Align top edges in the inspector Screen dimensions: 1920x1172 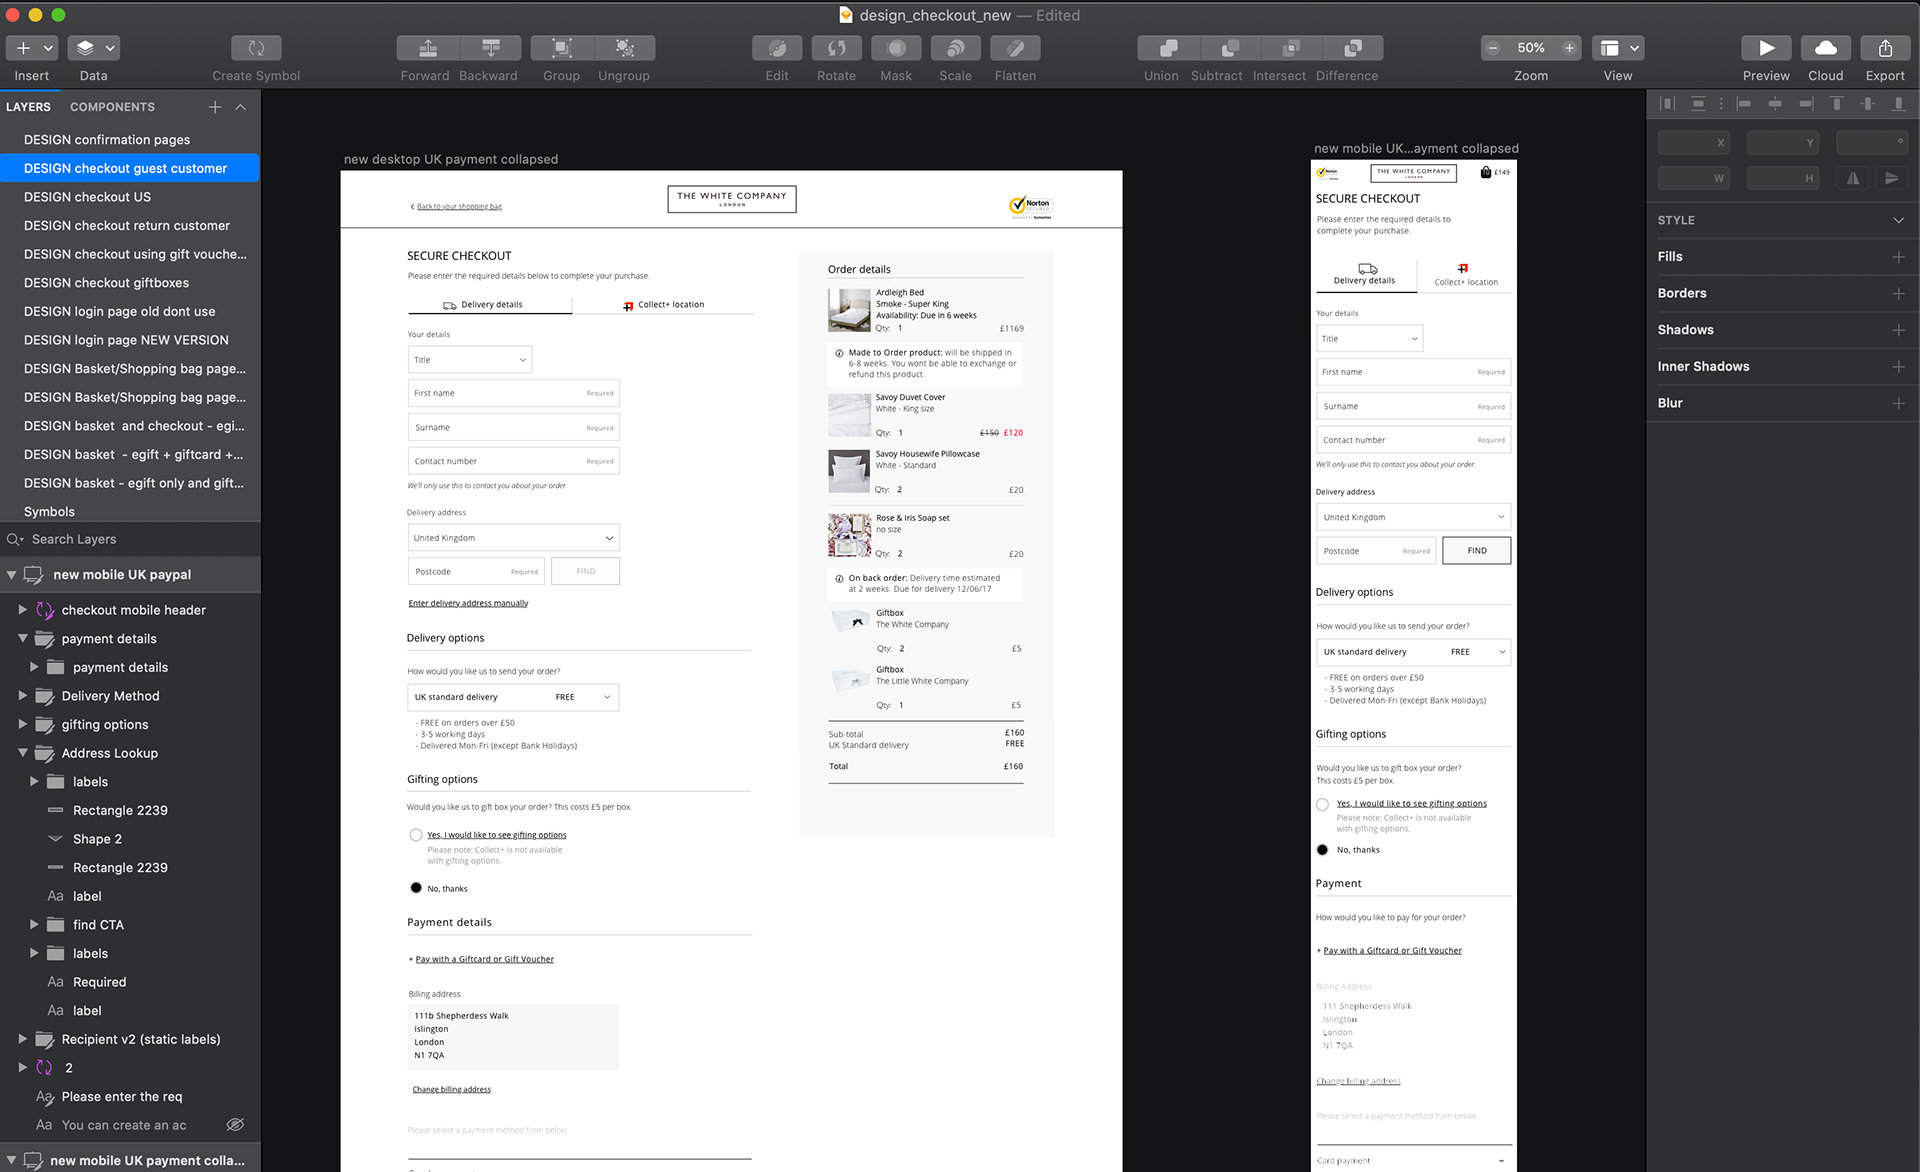click(x=1837, y=103)
